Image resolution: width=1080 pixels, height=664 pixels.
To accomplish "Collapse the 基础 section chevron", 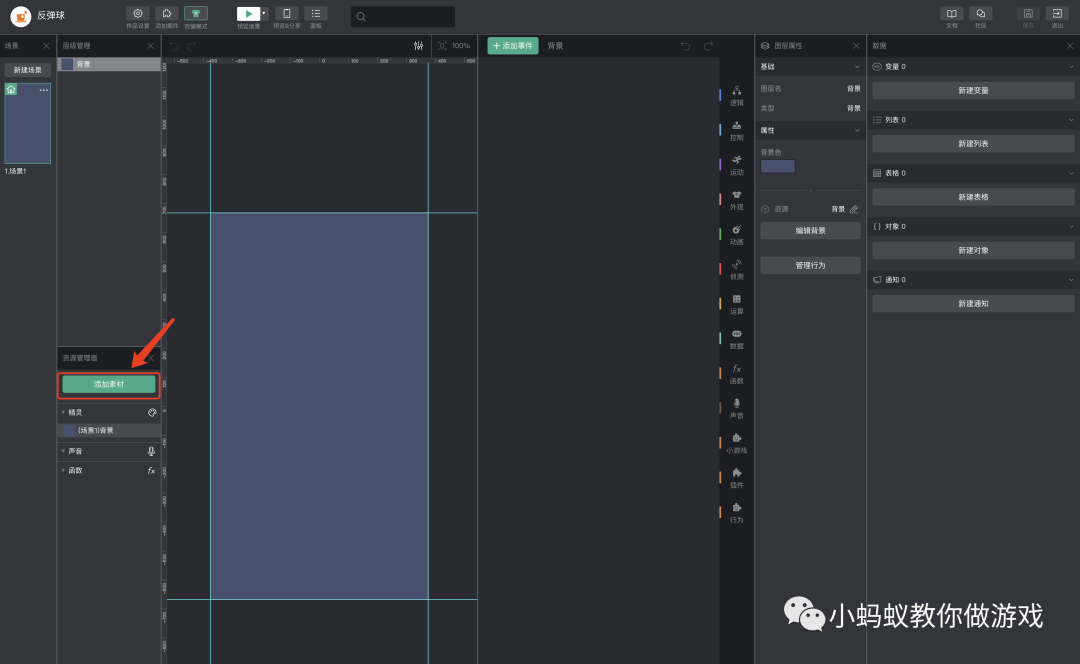I will [x=857, y=67].
